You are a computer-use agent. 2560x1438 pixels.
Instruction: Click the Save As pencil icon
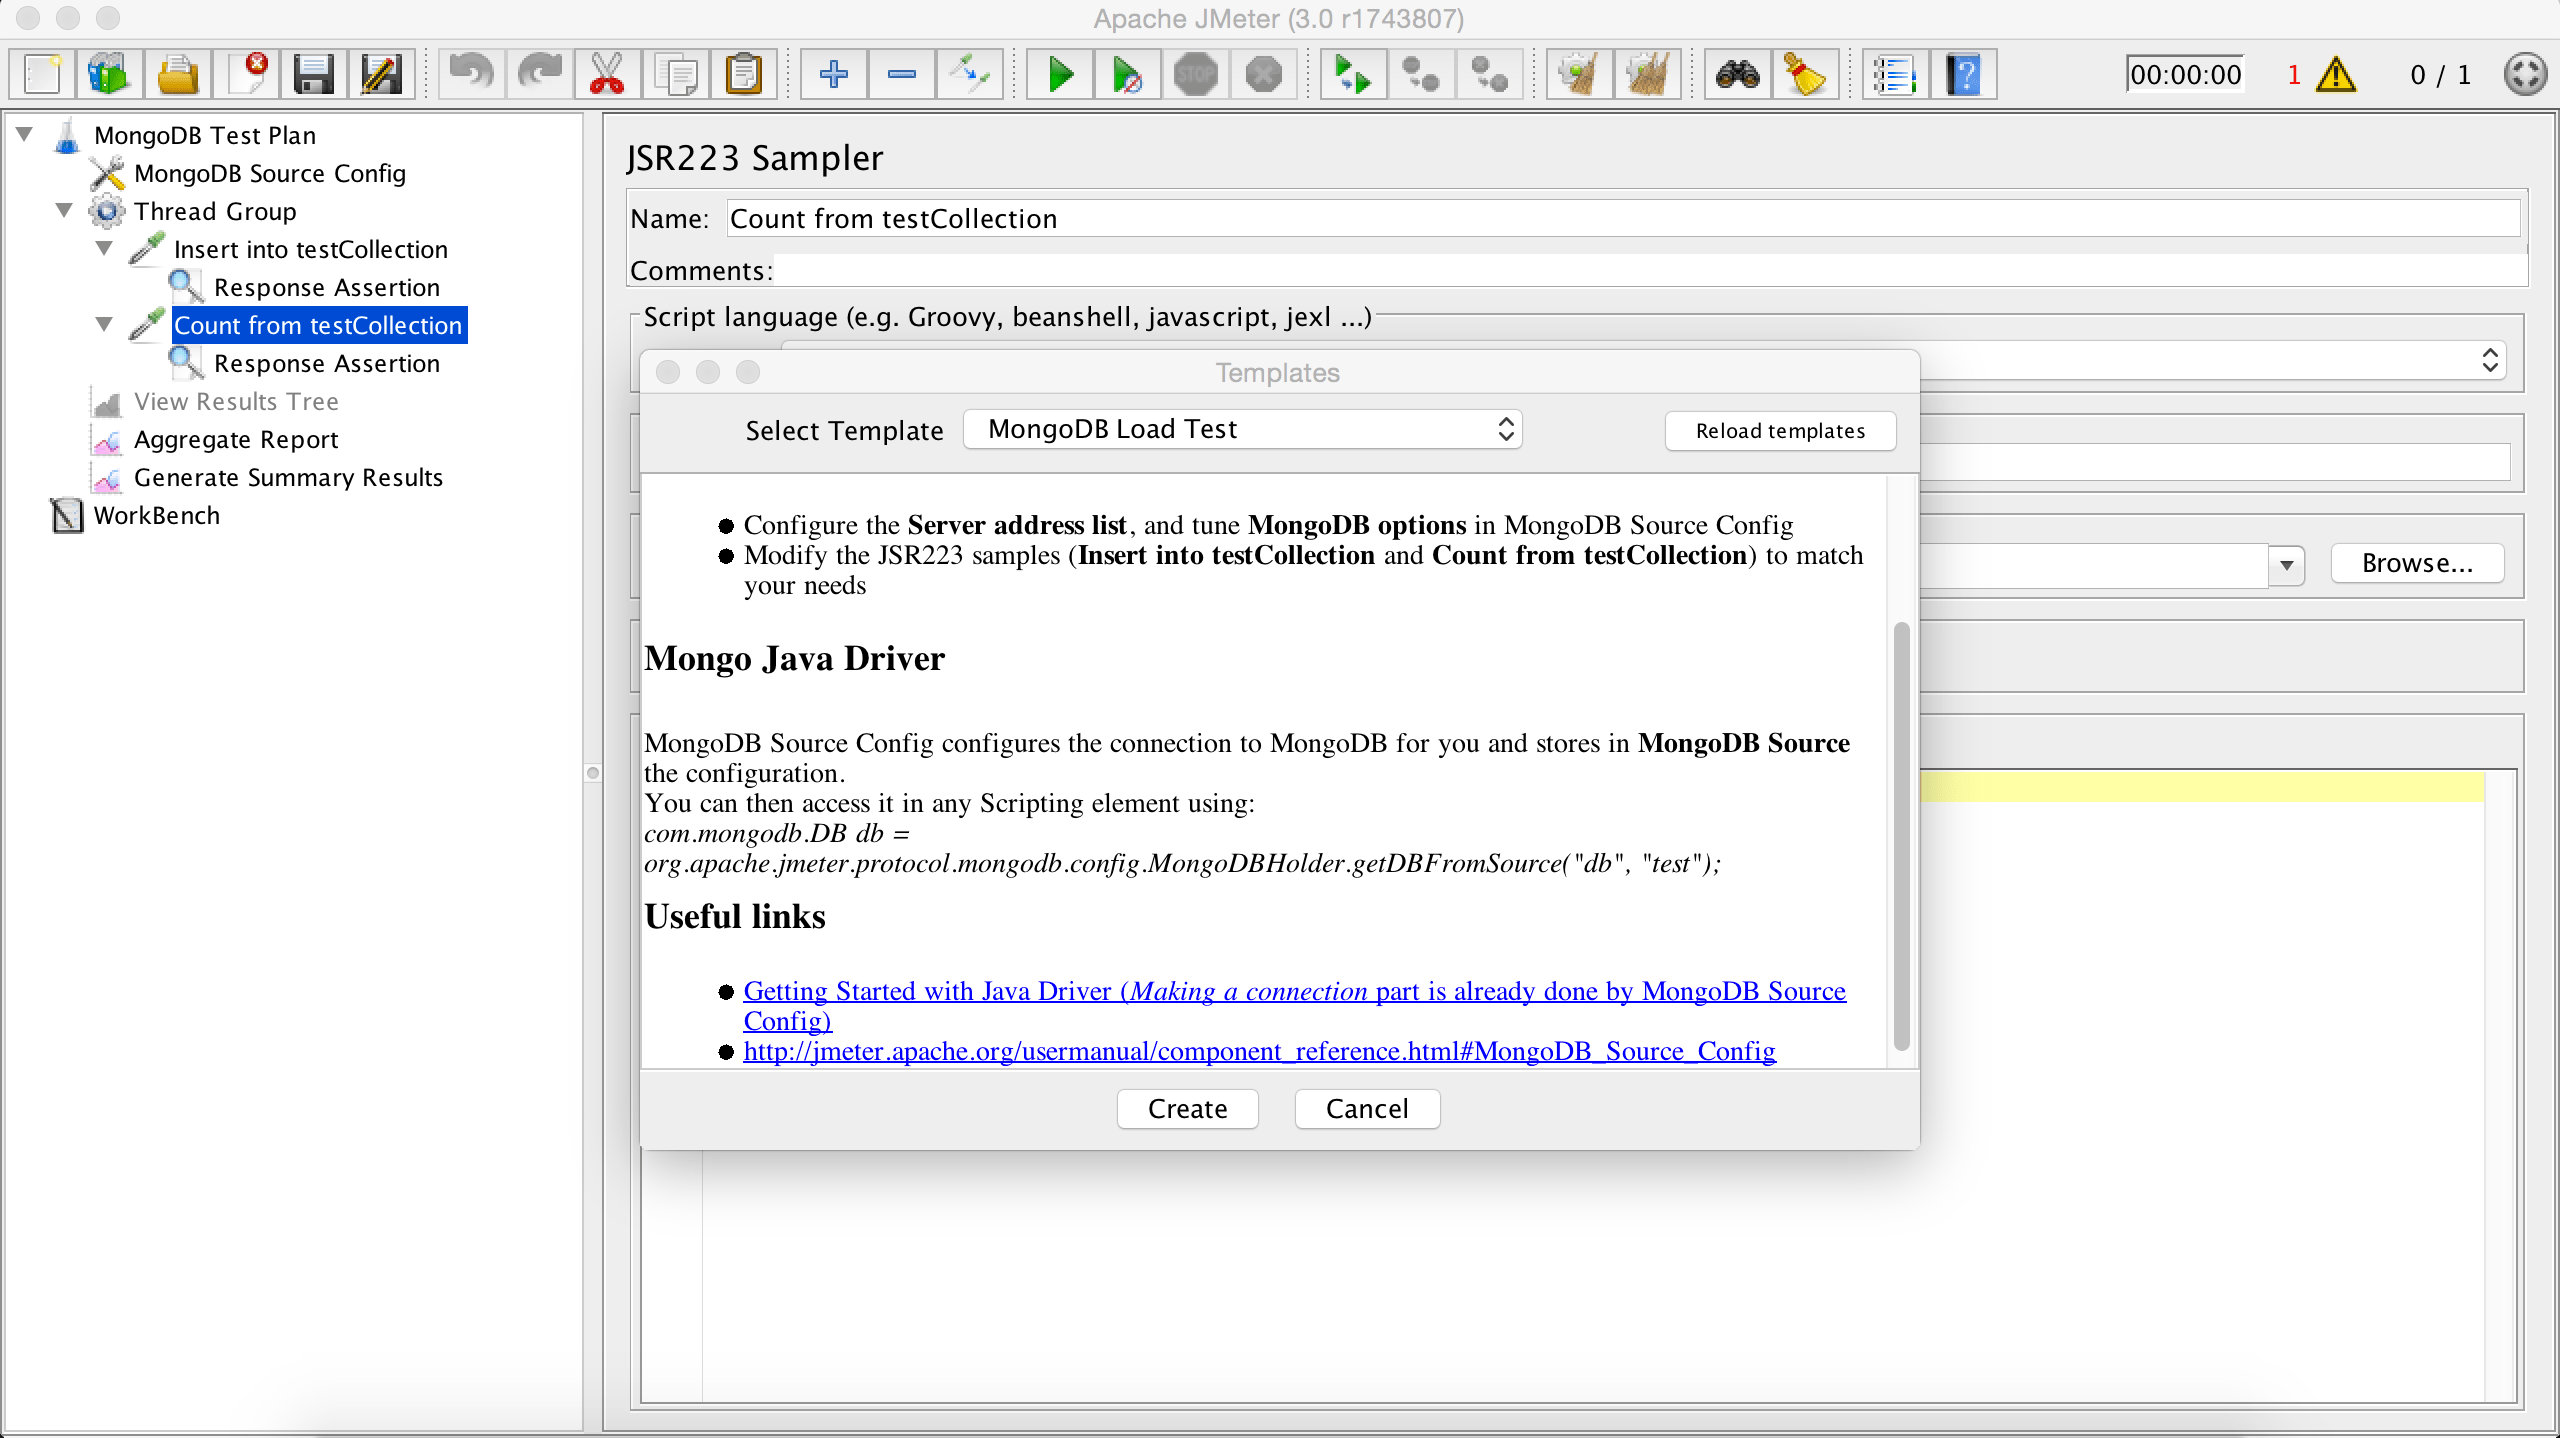click(381, 75)
